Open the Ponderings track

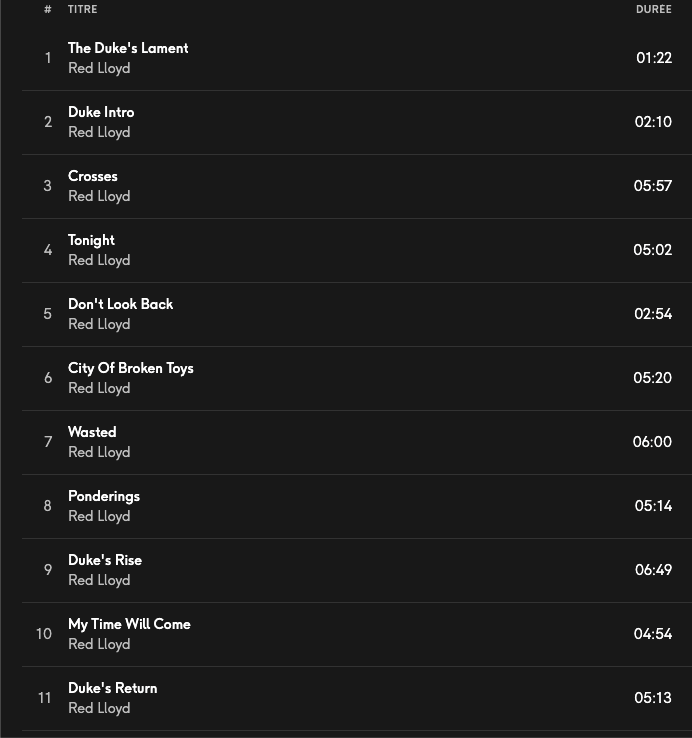(x=104, y=496)
